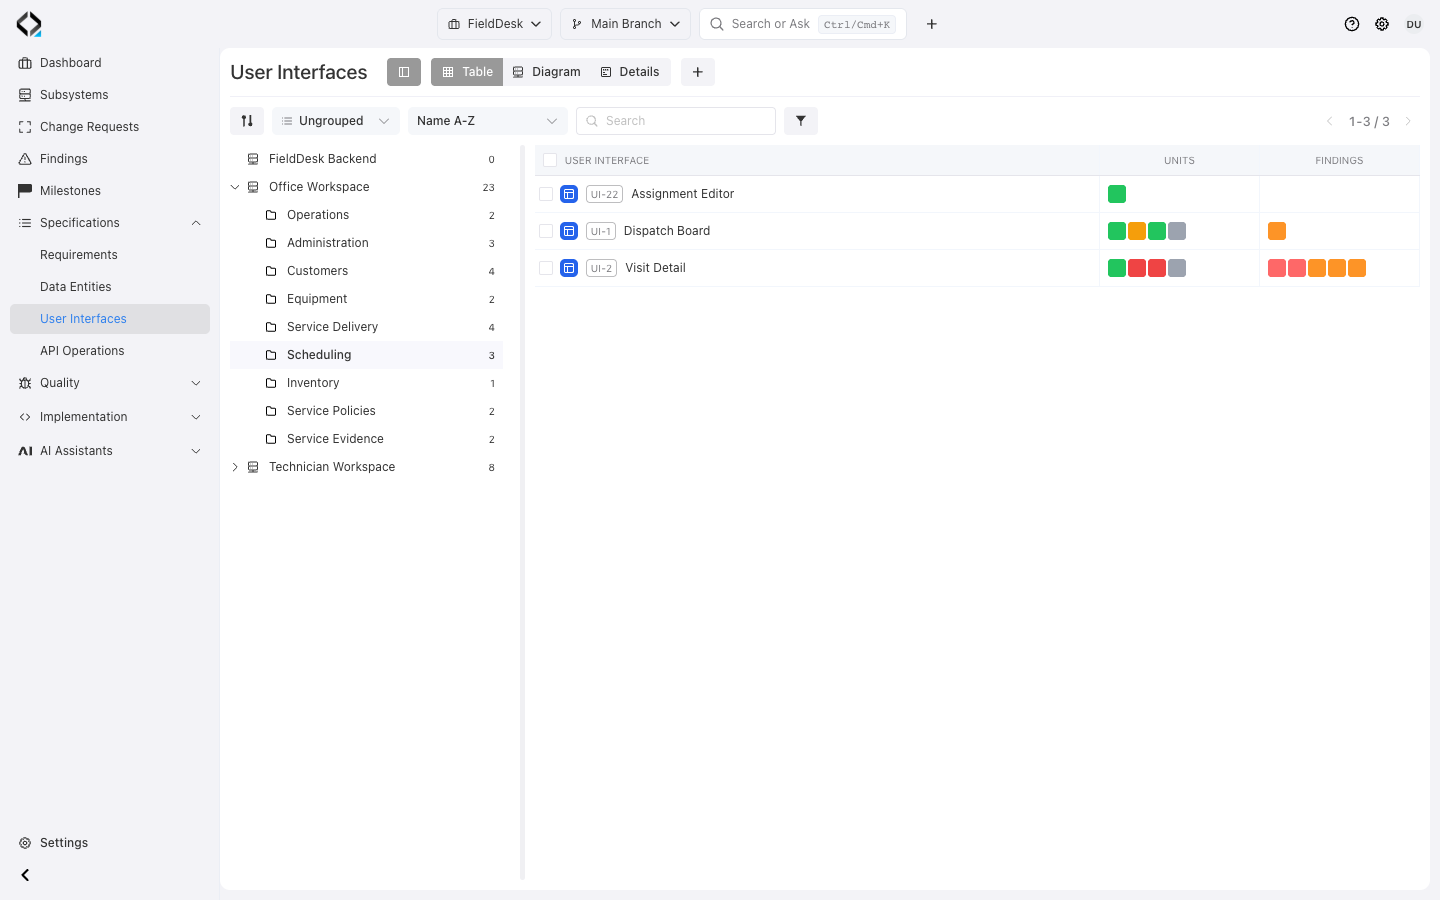Click Dispatch Board's orange finding square
Image resolution: width=1440 pixels, height=900 pixels.
click(1277, 231)
